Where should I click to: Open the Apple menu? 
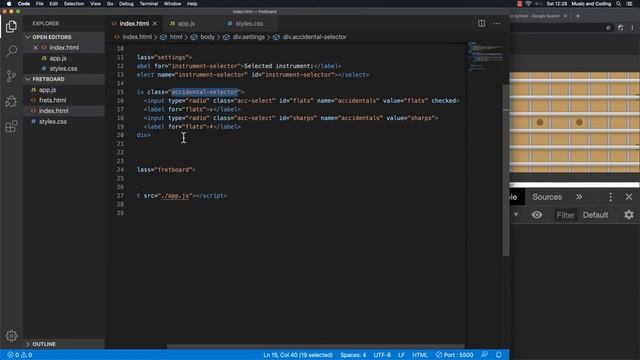[x=9, y=4]
